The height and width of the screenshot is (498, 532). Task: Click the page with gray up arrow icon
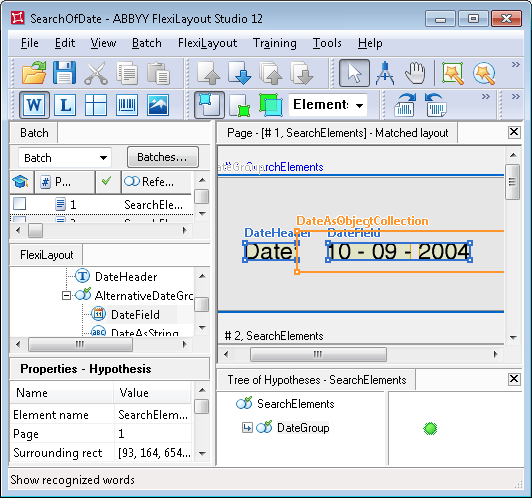tap(208, 73)
